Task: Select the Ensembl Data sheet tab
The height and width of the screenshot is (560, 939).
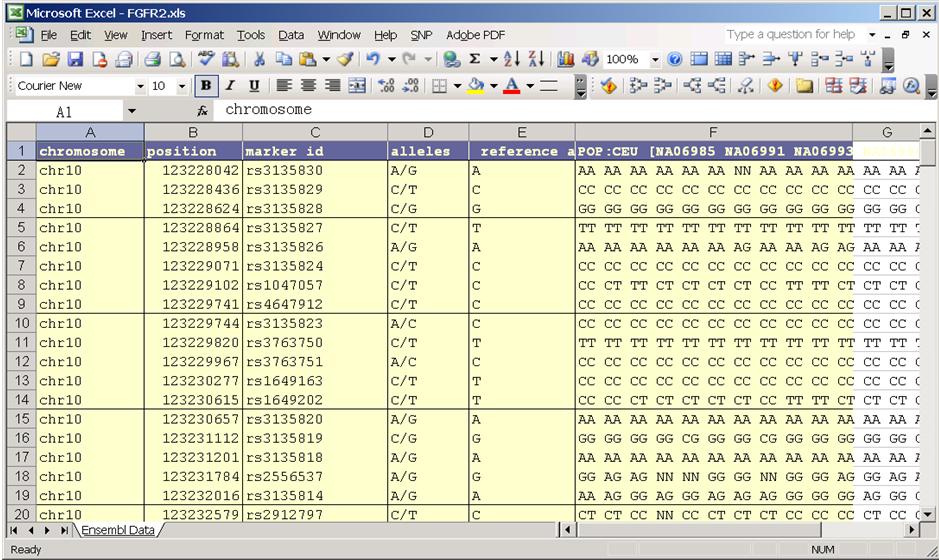Action: (x=117, y=530)
